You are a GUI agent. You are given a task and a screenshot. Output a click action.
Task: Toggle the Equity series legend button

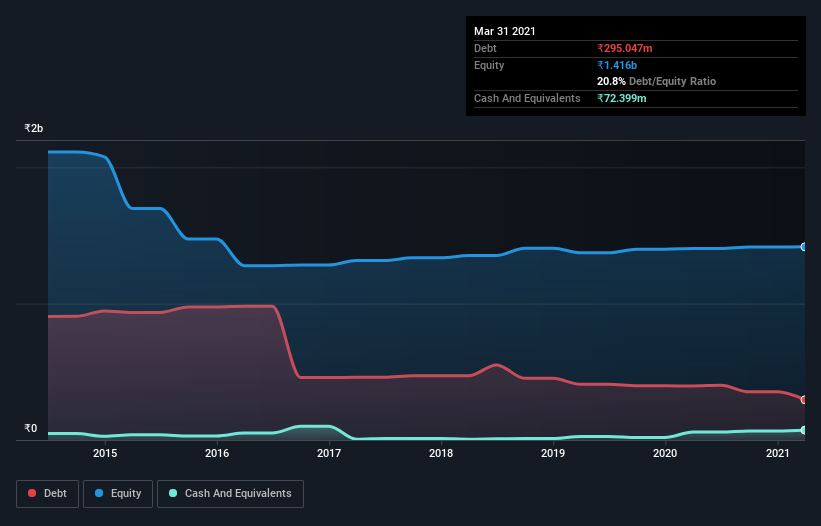[x=118, y=494]
